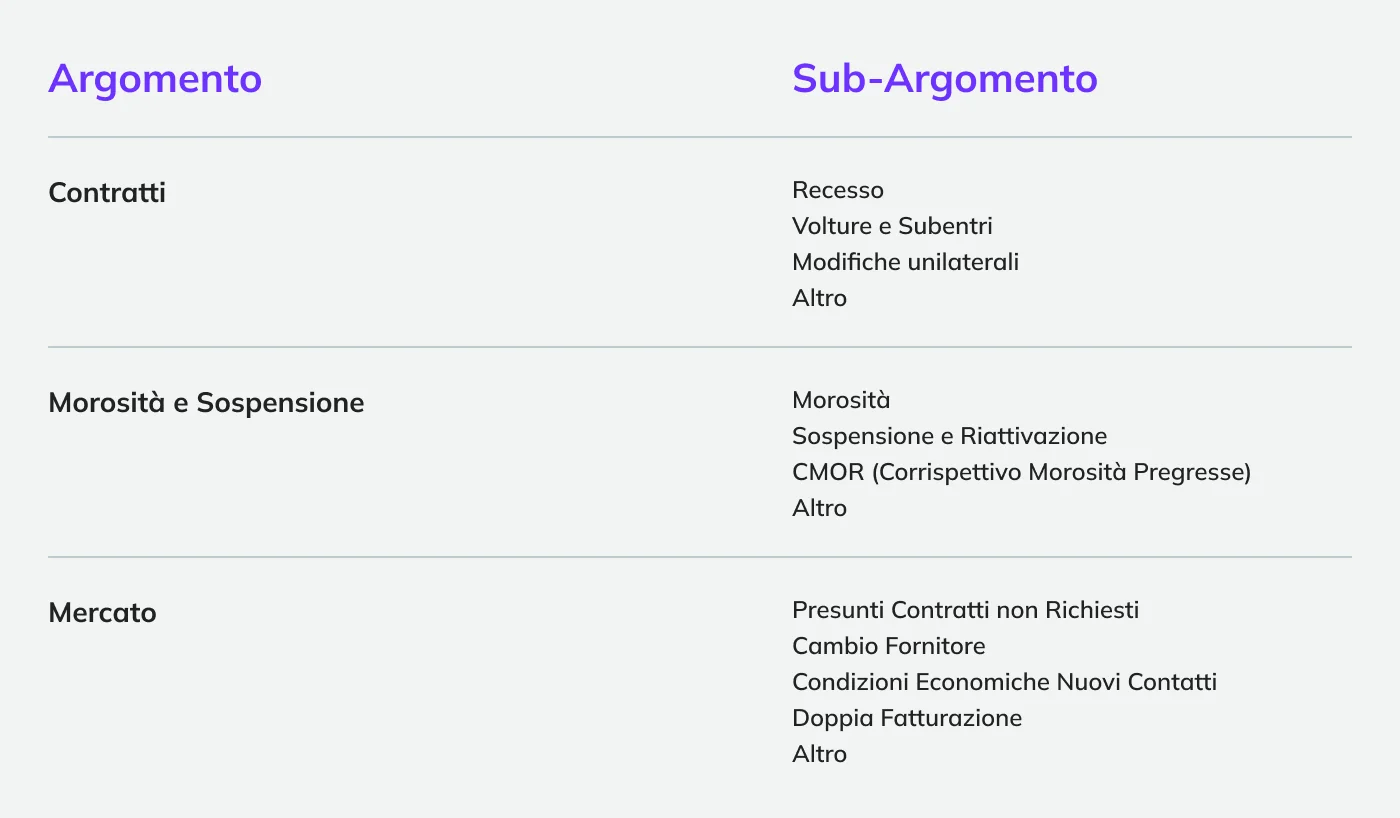This screenshot has height=818, width=1400.
Task: Select Presunti Contratti non Richiesti
Action: pyautogui.click(x=965, y=610)
